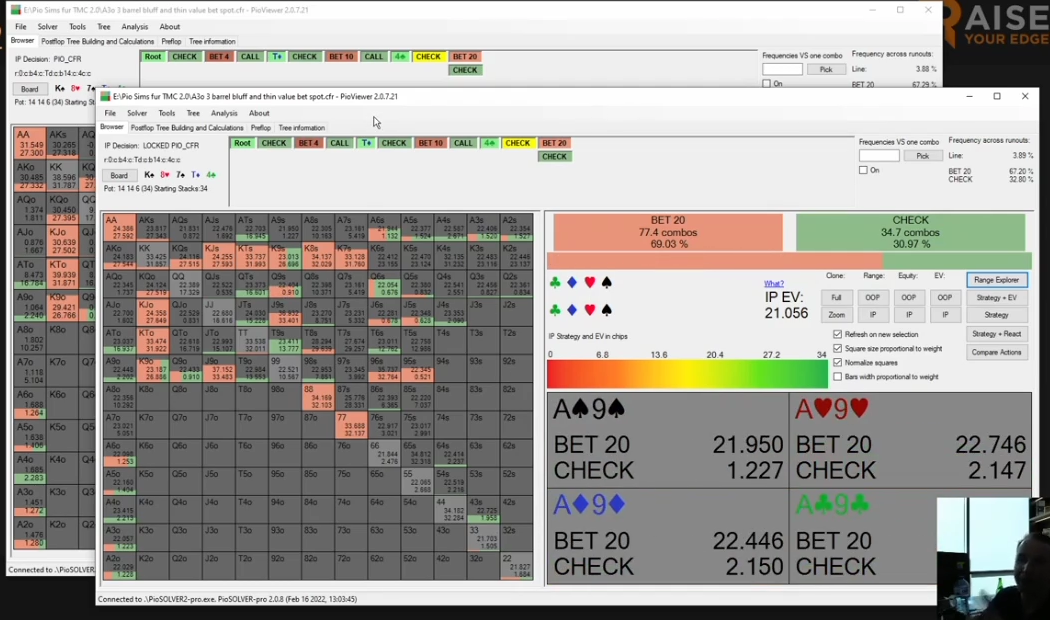1050x620 pixels.
Task: Toggle Square size proportional to weight
Action: (x=837, y=348)
